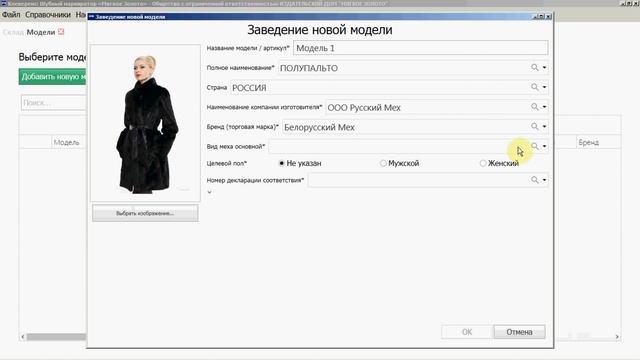Screen dimensions: 640x360
Task: Click green Добавить новую модель button
Action: 53,77
